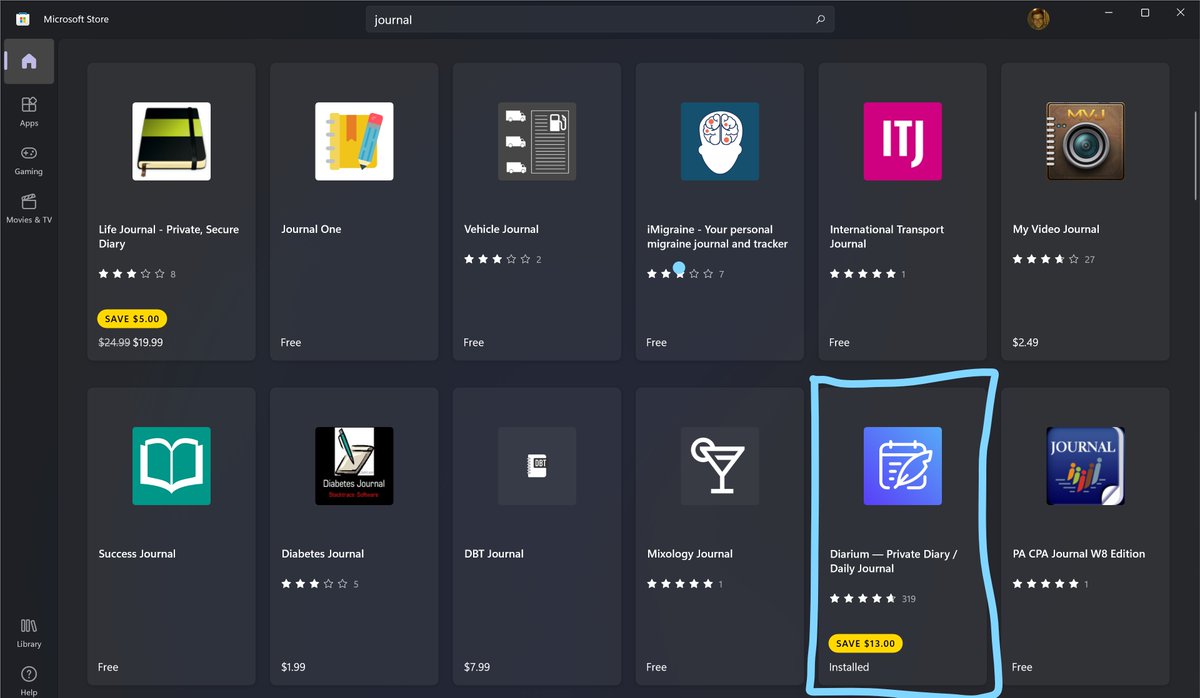Click the SAVE $13.00 badge on Diarium

(x=865, y=643)
